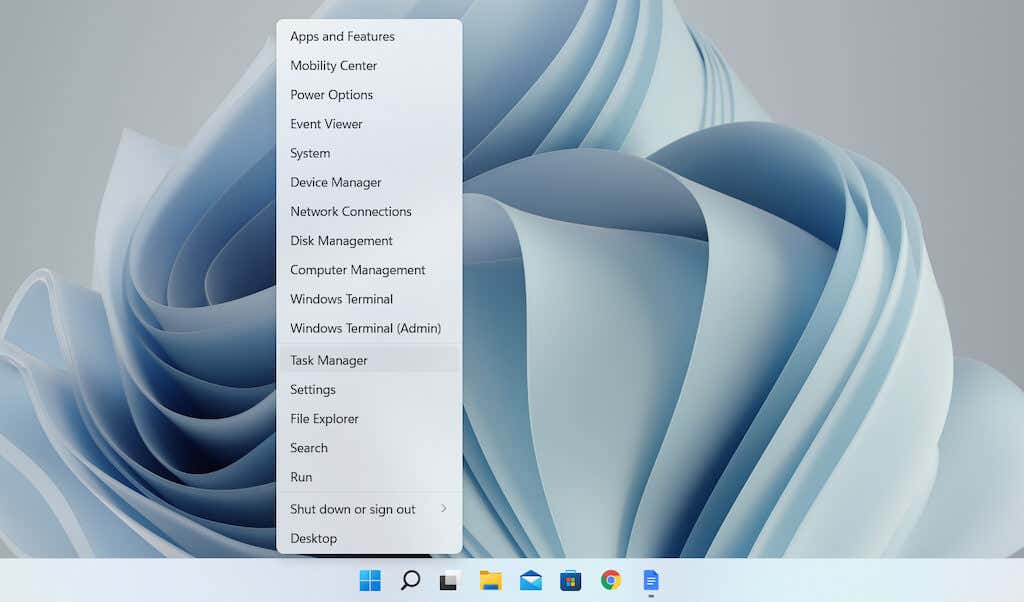Click the Windows Start button
1024x602 pixels.
pyautogui.click(x=370, y=580)
